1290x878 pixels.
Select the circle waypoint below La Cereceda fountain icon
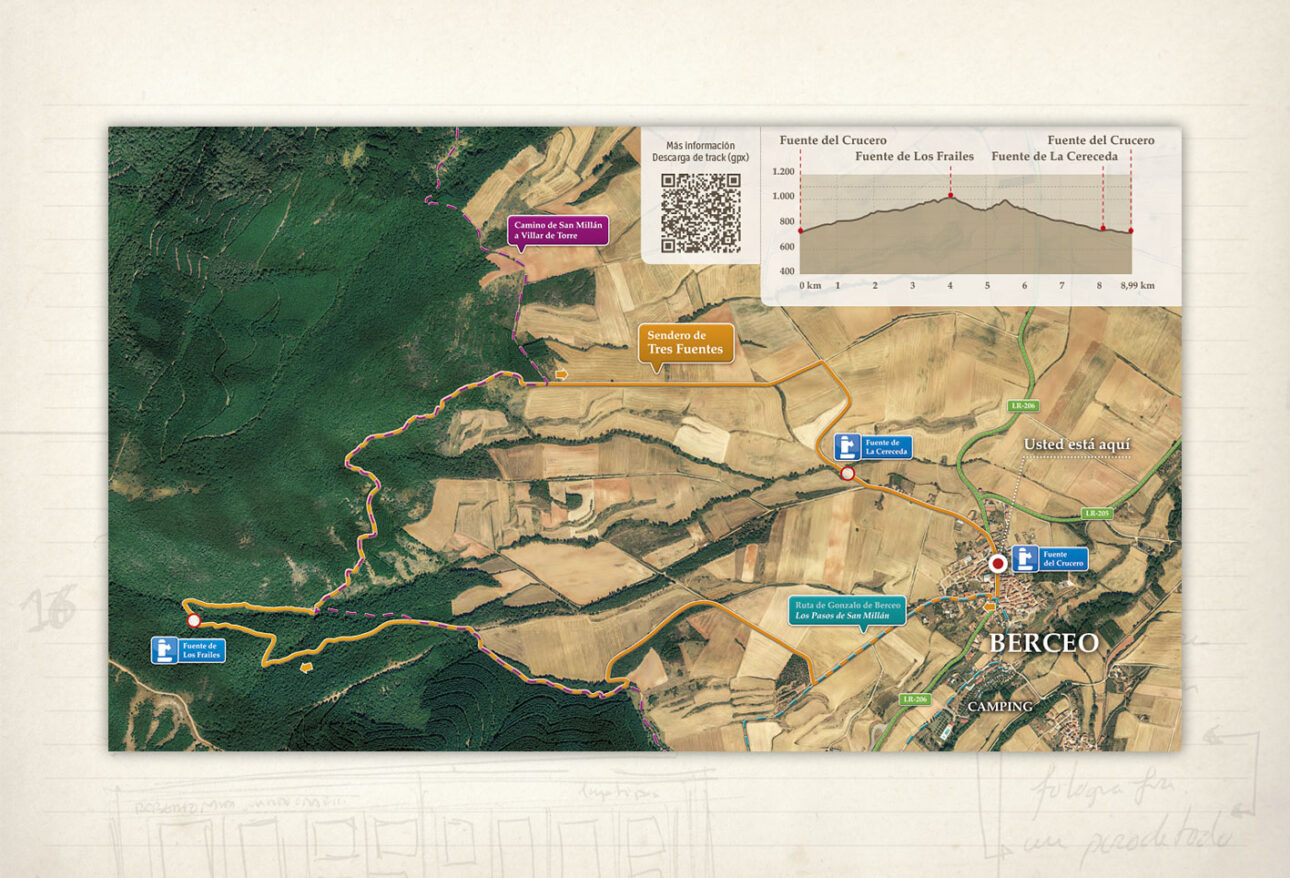(x=848, y=474)
